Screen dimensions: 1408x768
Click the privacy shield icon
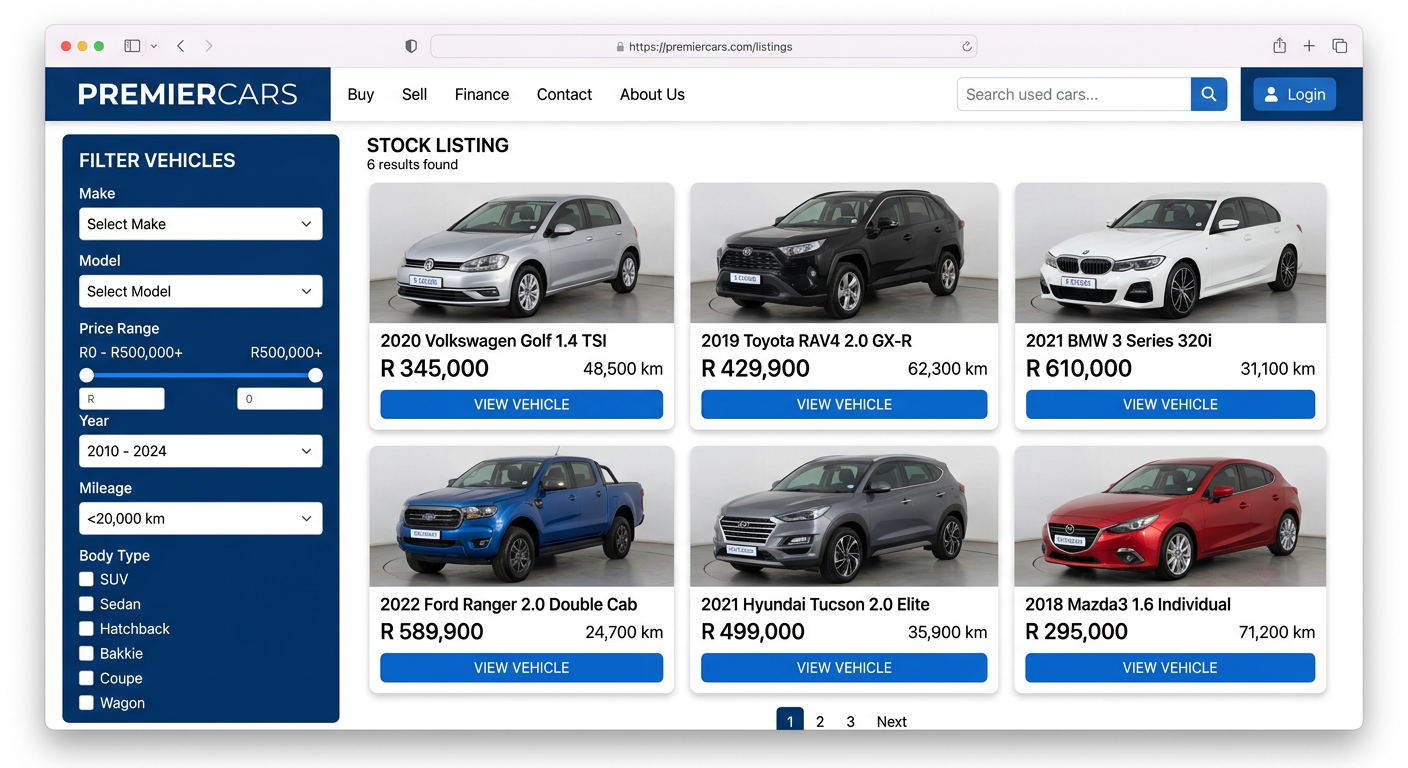[411, 46]
